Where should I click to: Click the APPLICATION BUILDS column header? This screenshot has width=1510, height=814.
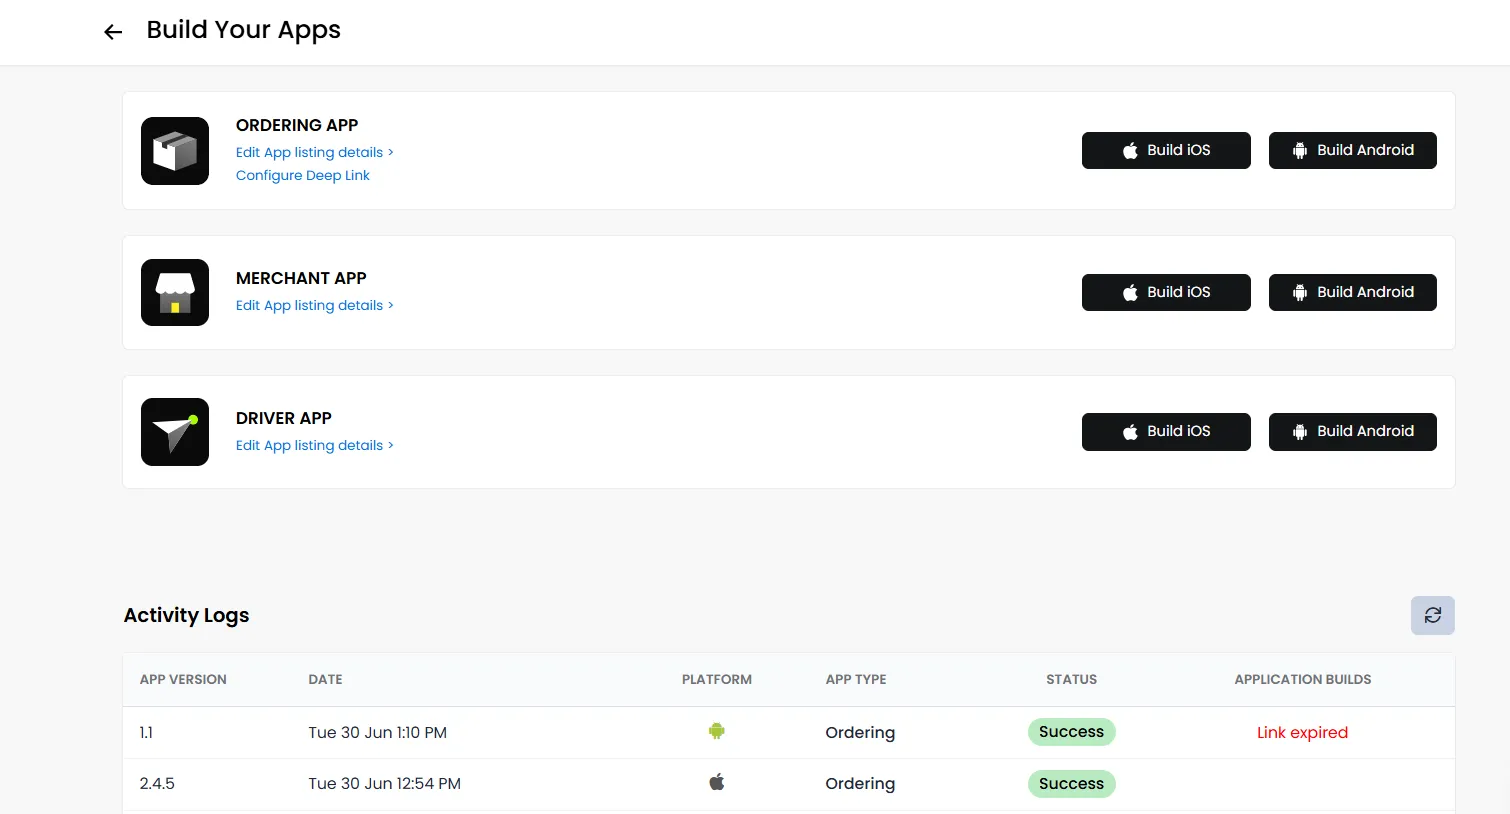point(1302,679)
